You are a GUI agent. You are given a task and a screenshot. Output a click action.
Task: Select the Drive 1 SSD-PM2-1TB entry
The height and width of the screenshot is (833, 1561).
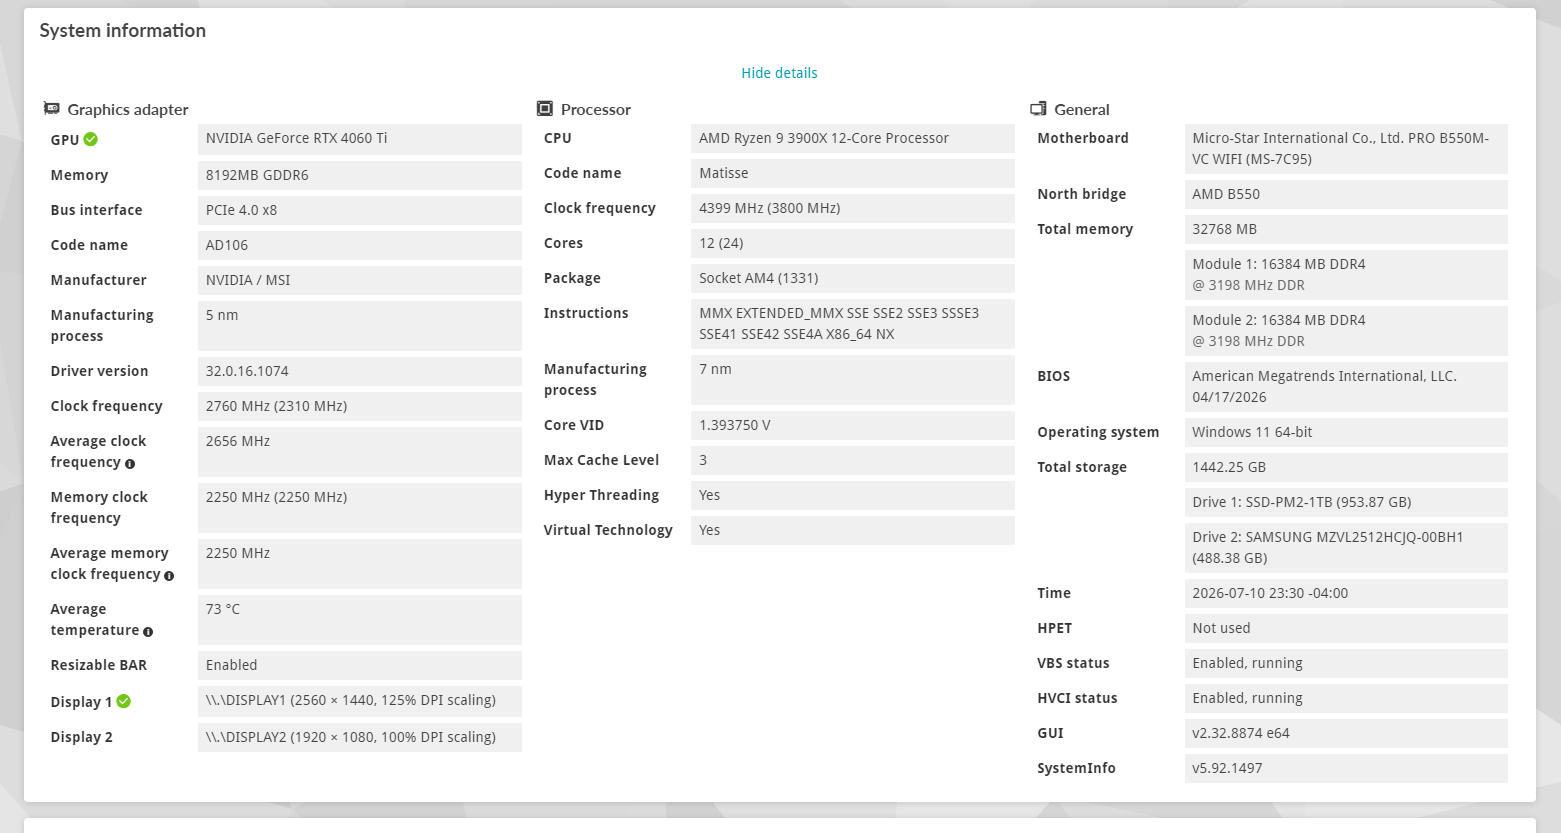click(1346, 502)
